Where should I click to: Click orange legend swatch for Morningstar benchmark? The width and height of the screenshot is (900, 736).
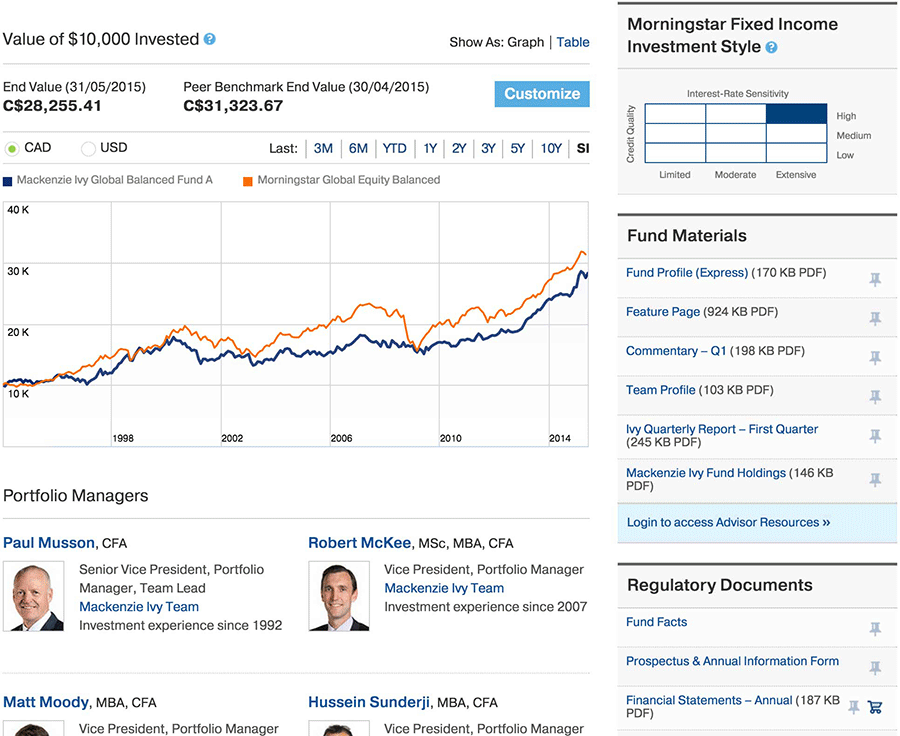click(x=248, y=181)
